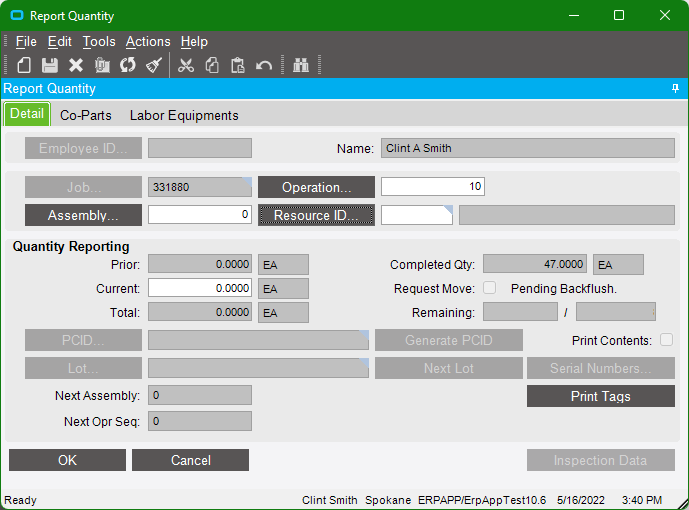Open the Tools menu
The image size is (689, 510).
99,42
